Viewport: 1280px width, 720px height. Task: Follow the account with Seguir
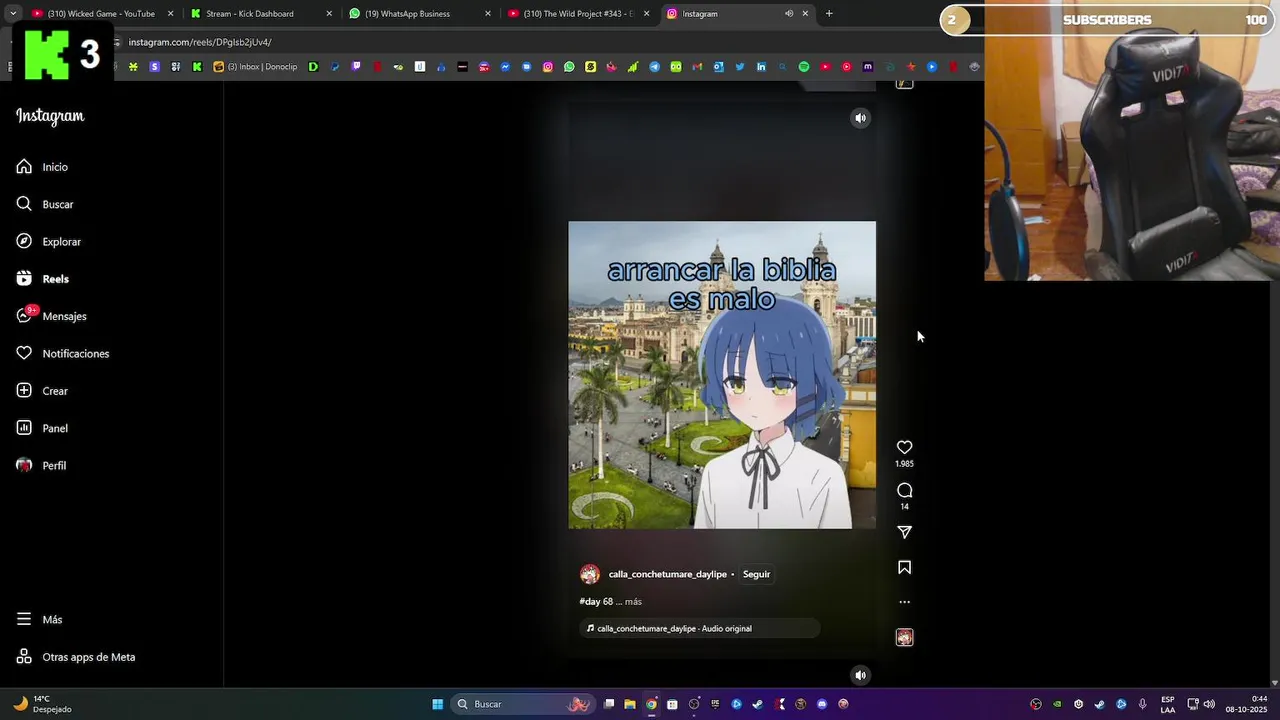756,574
